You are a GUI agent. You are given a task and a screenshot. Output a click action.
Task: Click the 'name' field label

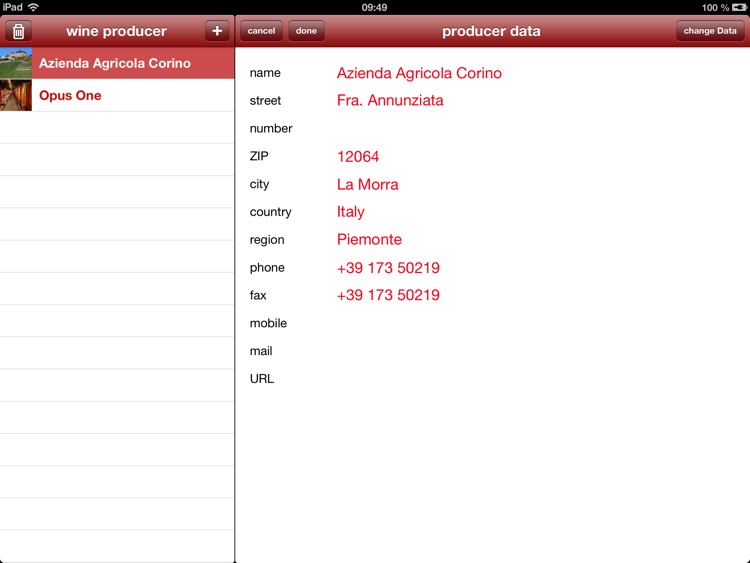[x=265, y=73]
